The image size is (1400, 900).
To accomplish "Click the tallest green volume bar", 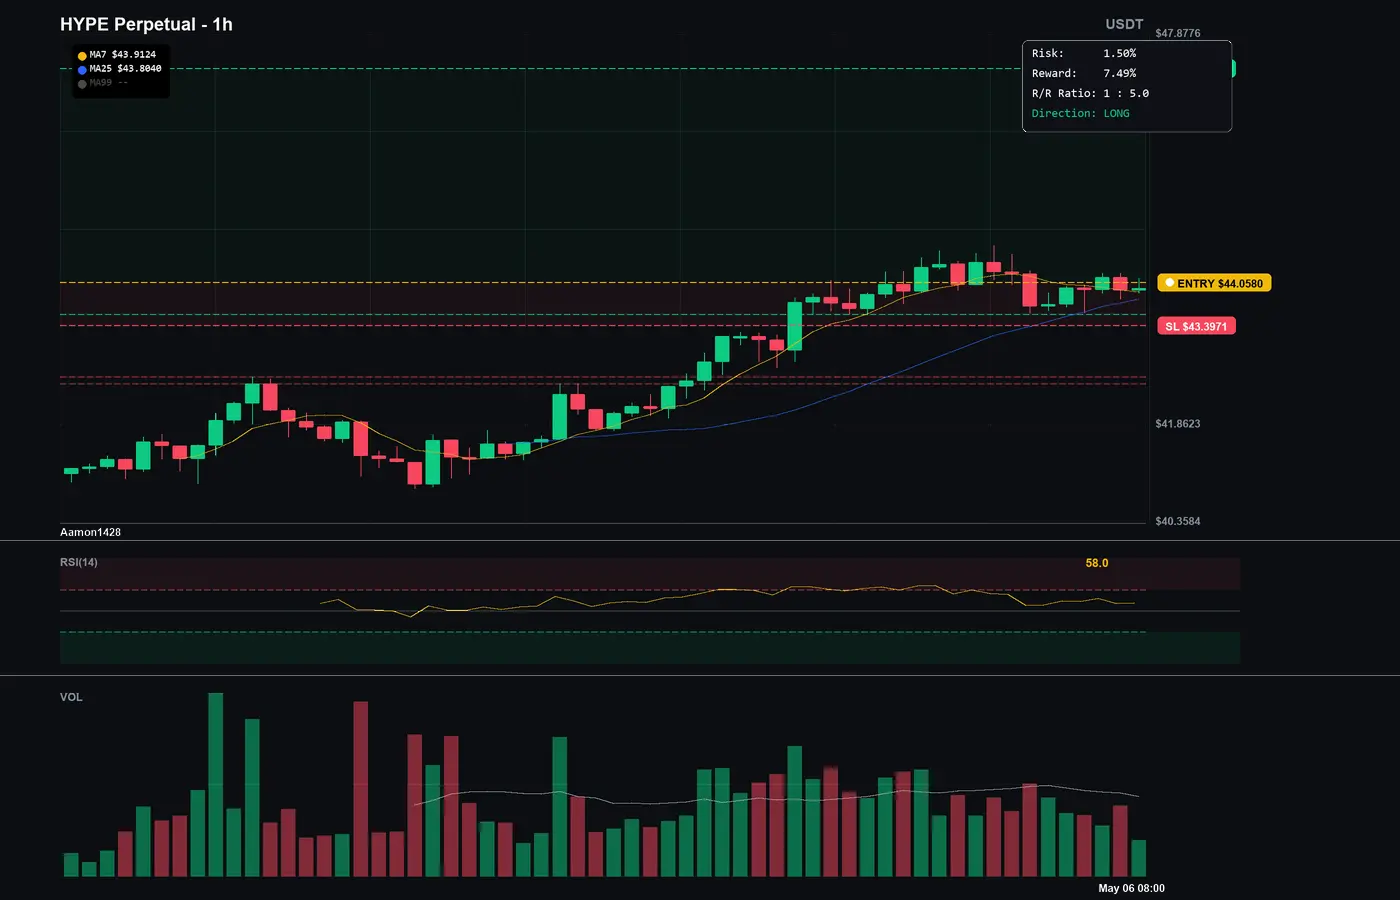I will tap(215, 785).
